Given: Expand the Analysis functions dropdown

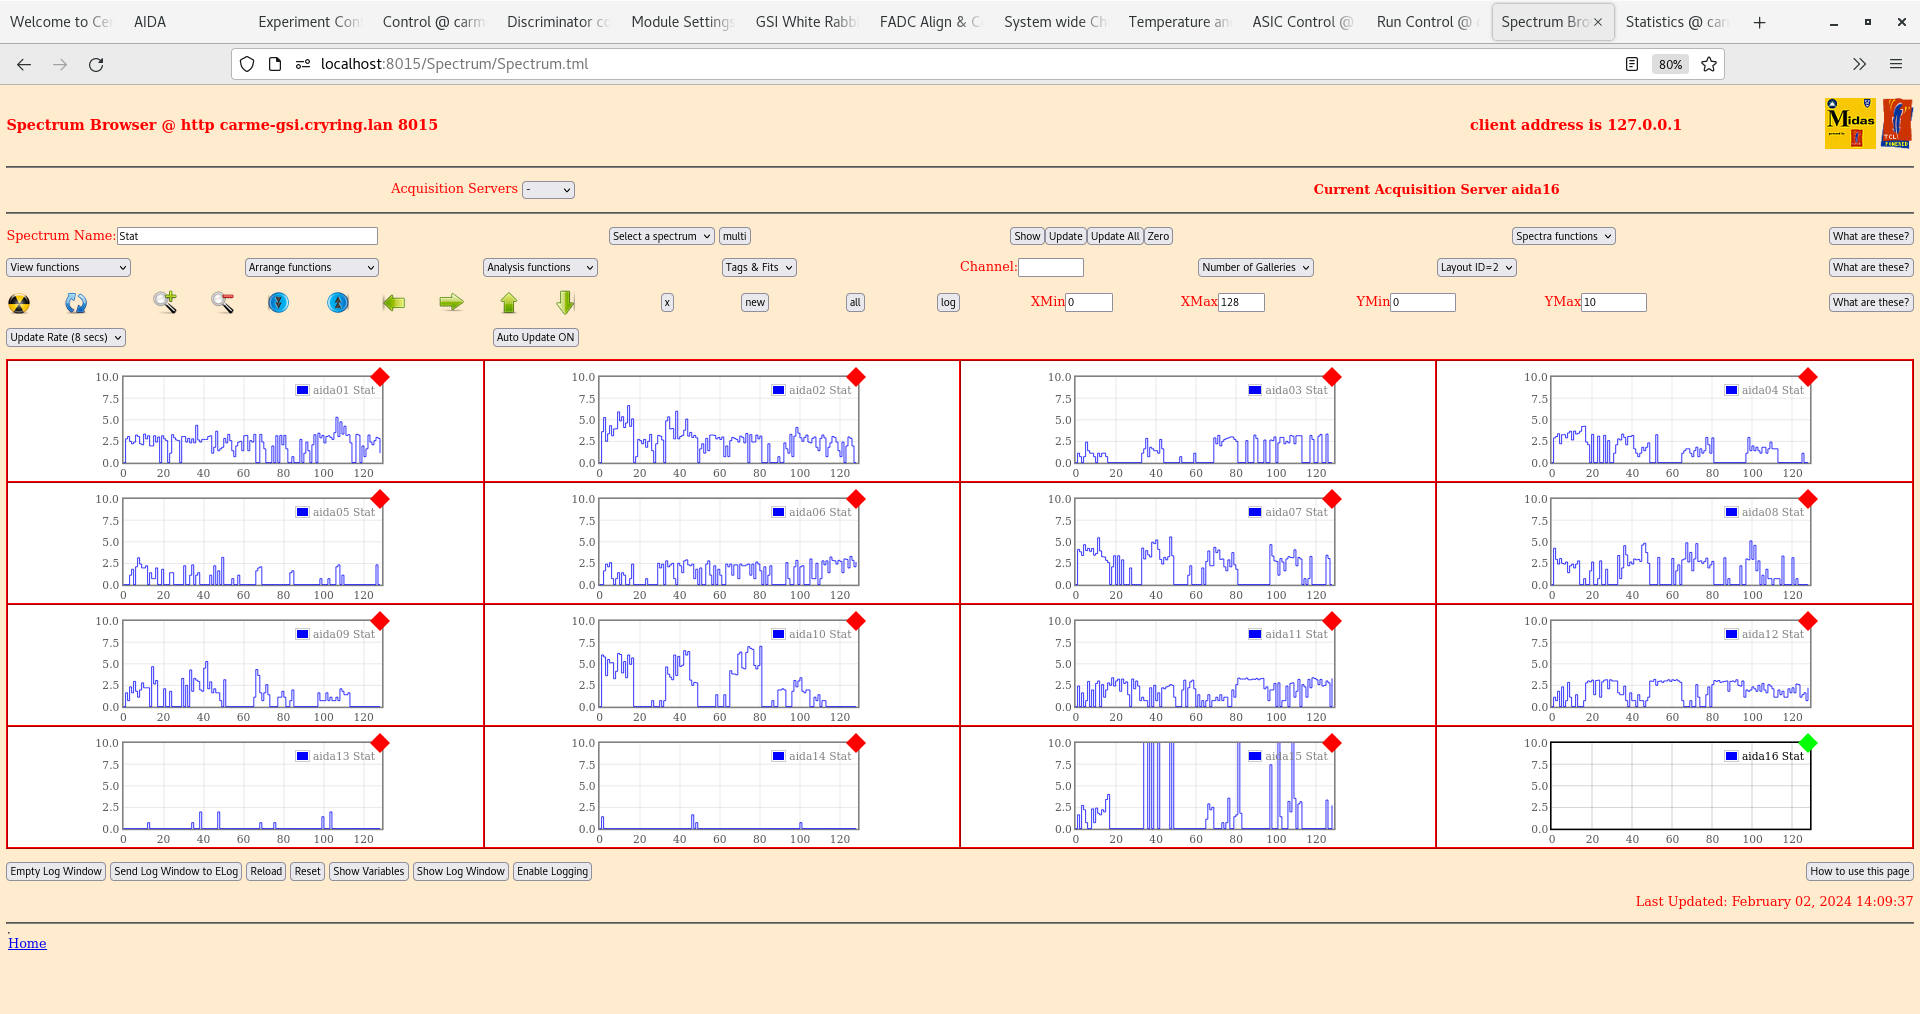Looking at the screenshot, I should pyautogui.click(x=540, y=268).
